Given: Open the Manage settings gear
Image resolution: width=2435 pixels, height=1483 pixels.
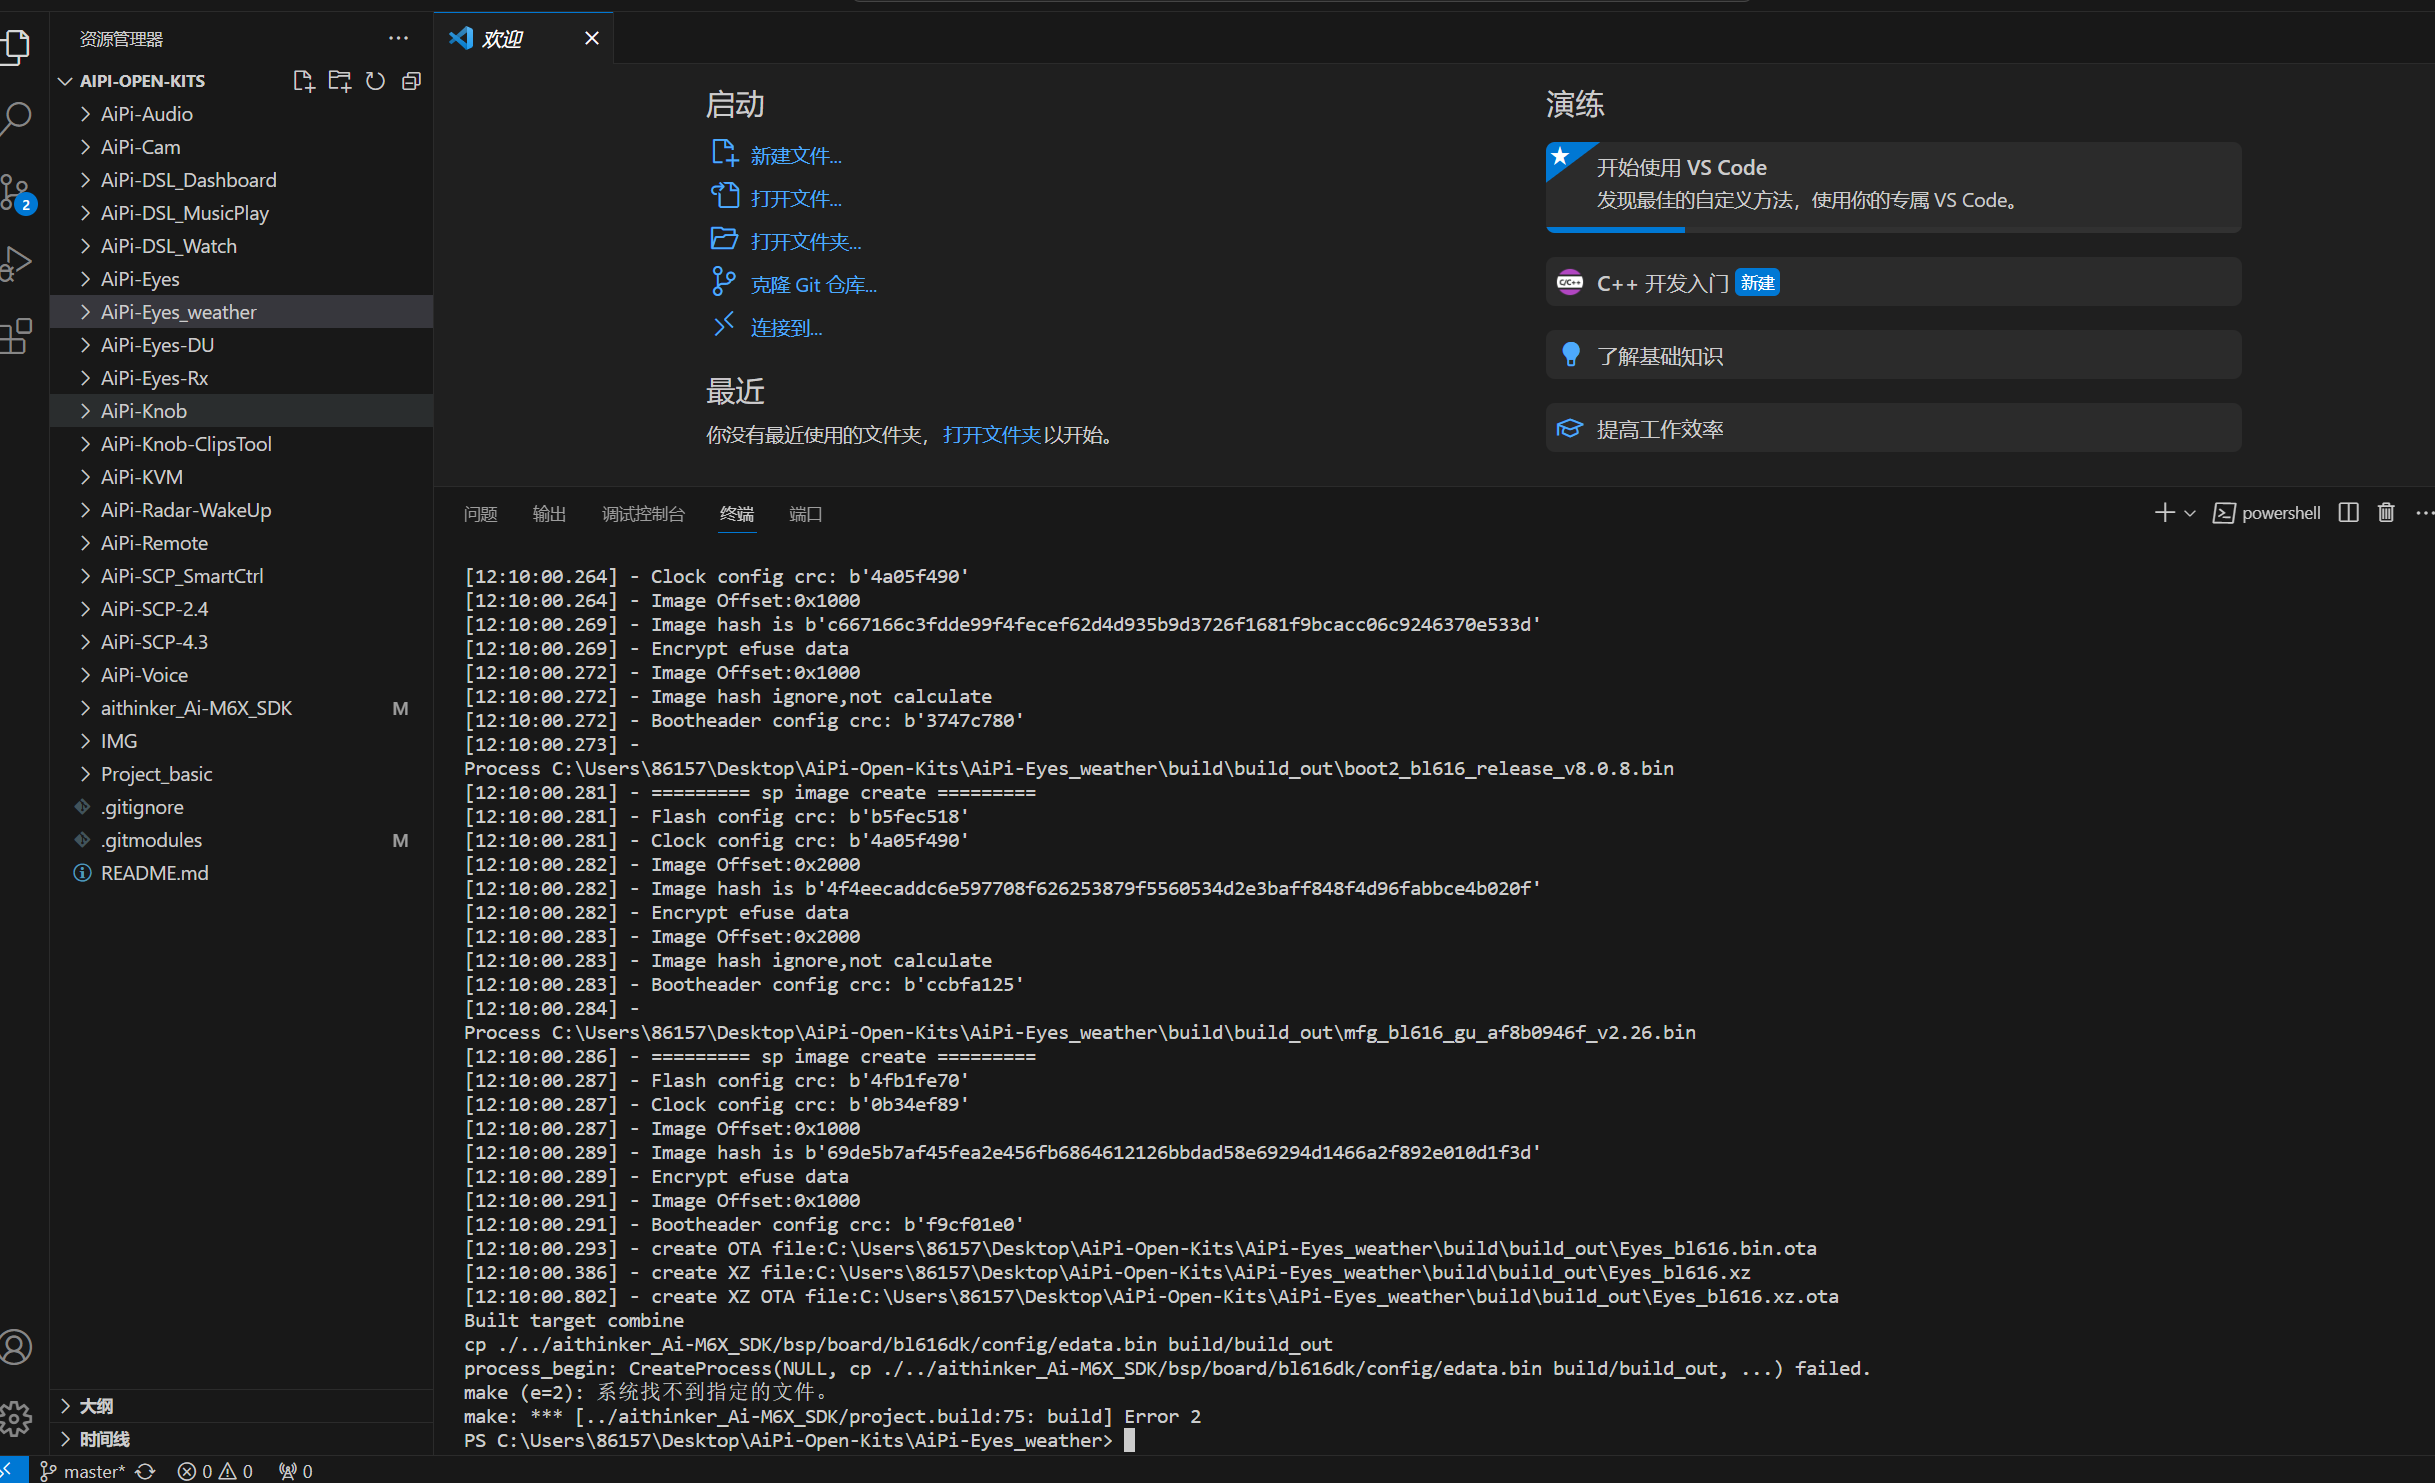Looking at the screenshot, I should (16, 1418).
